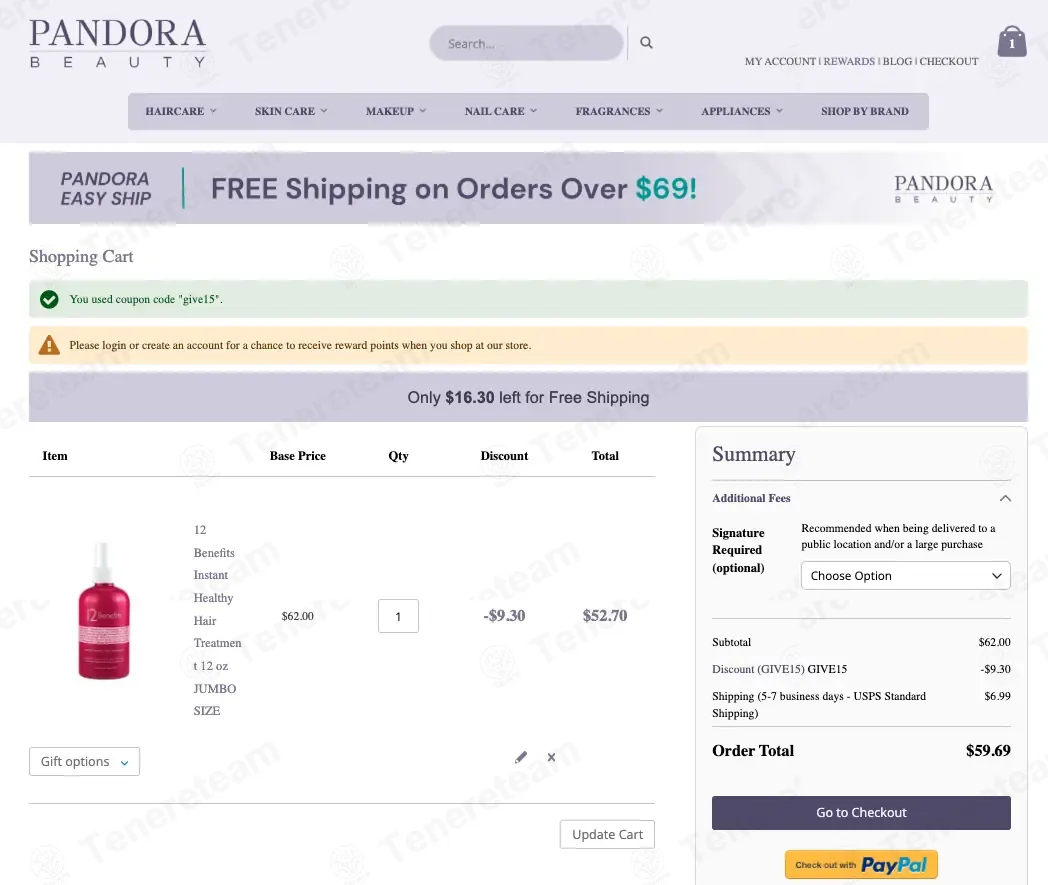Screen dimensions: 1048x885
Task: Visit the Rewards link
Action: (849, 61)
